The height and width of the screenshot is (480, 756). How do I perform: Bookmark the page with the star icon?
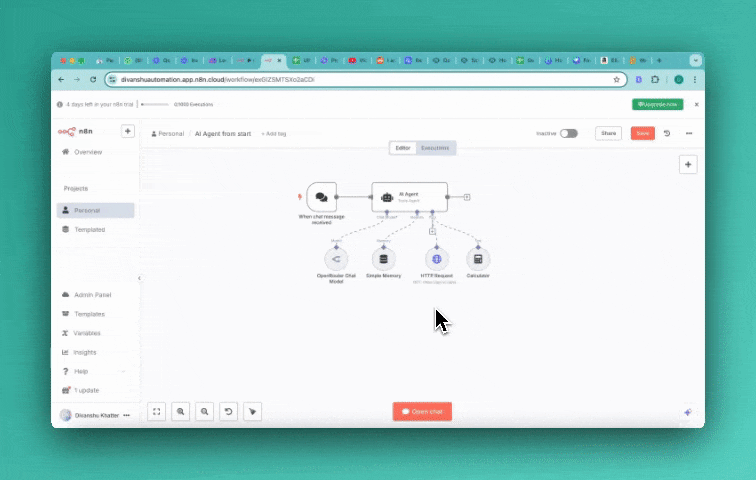pyautogui.click(x=616, y=80)
